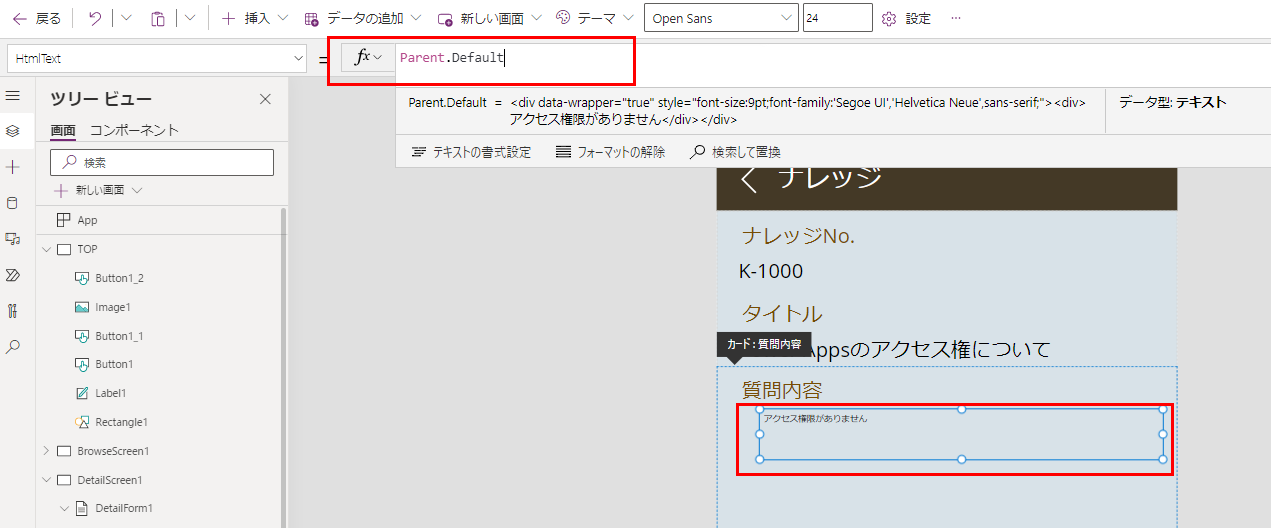
Task: Click the insert plus icon in the left rail
Action: point(13,167)
